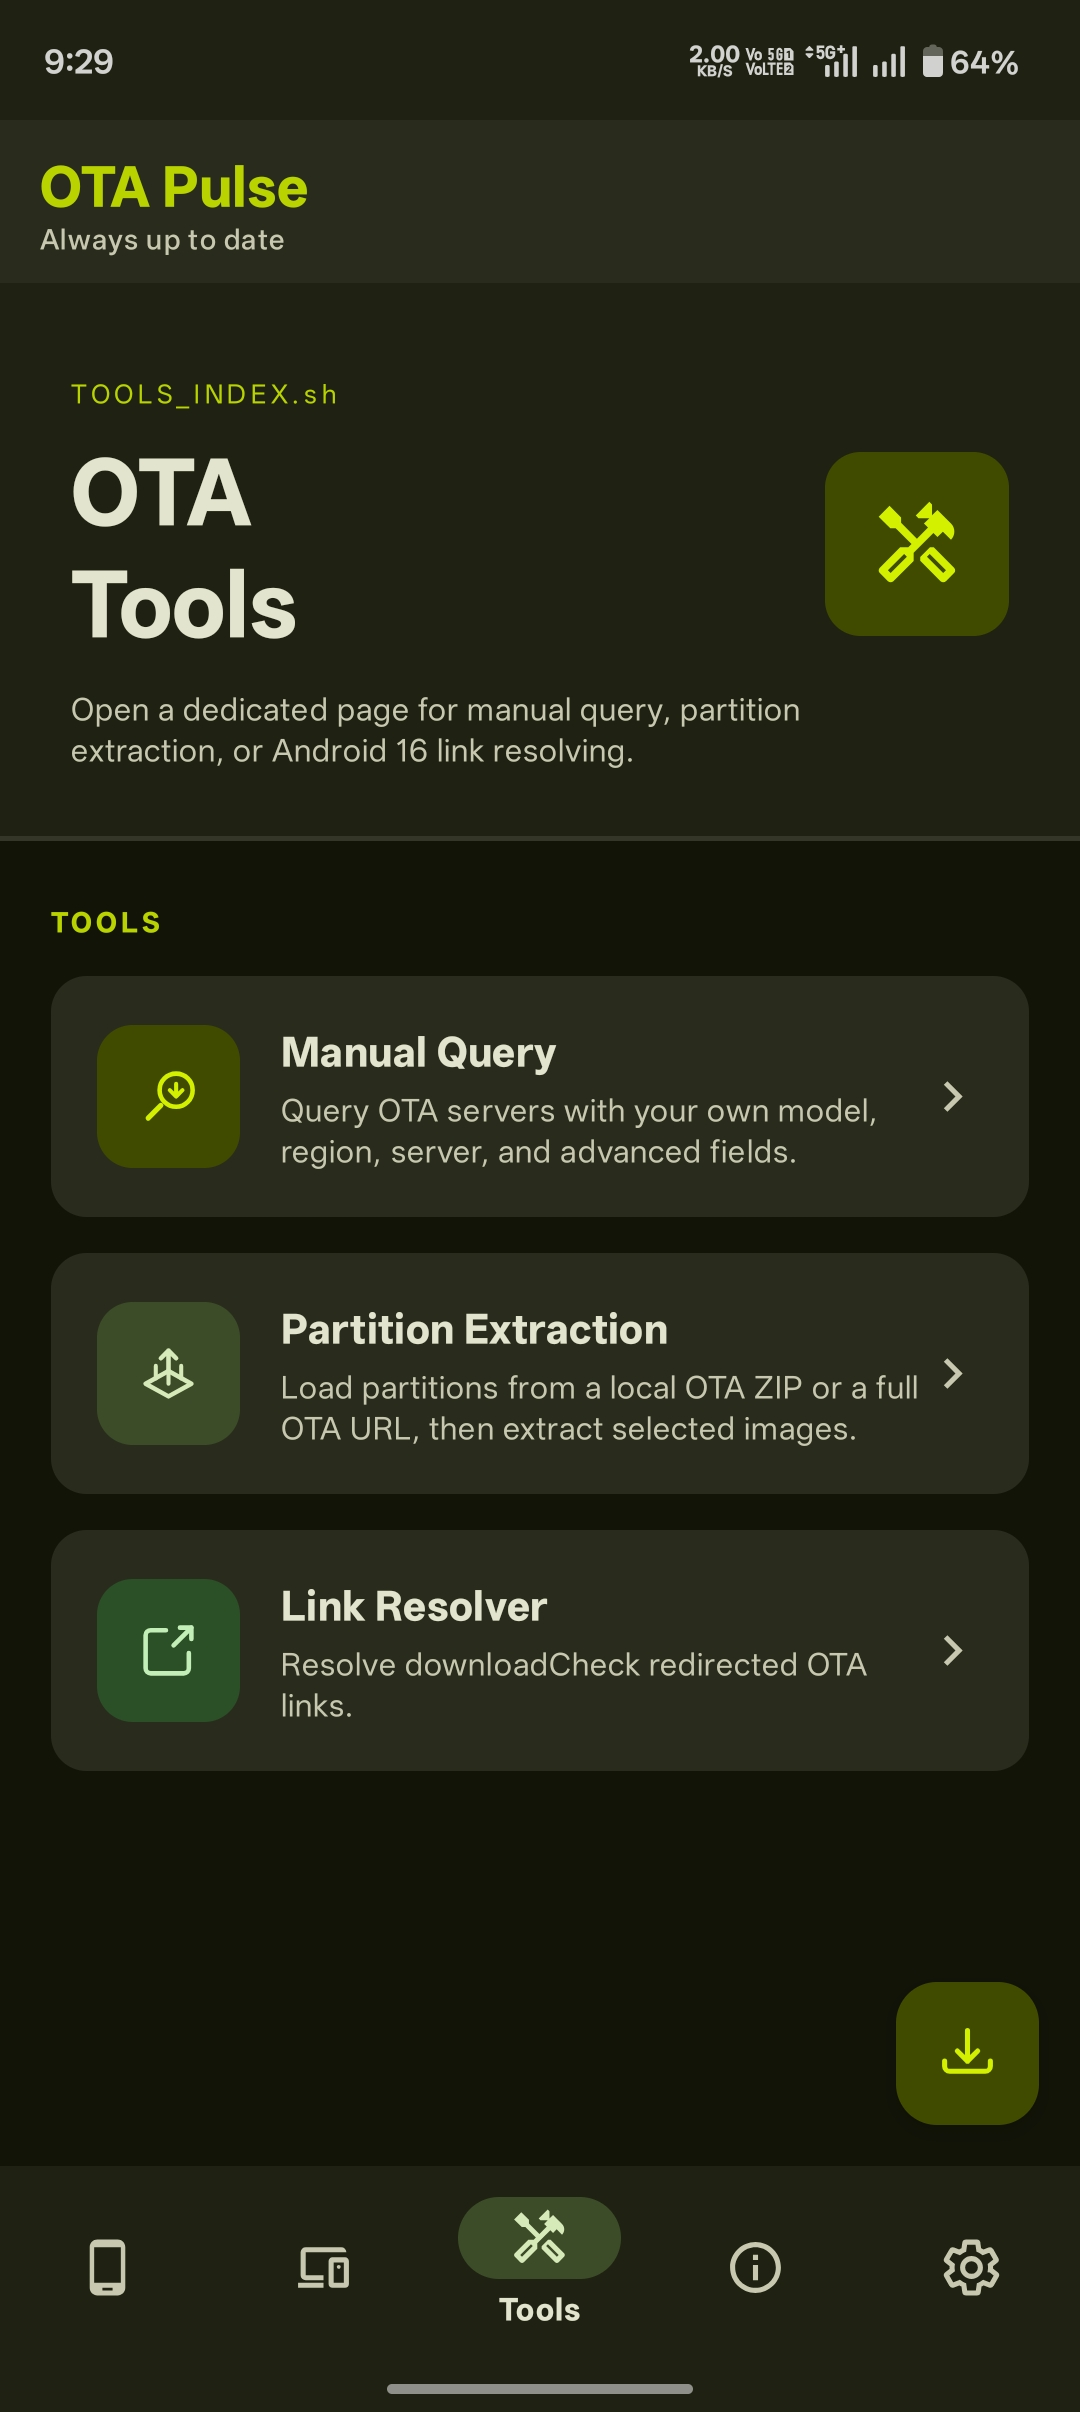Tap the OTA Pulse app title
Screen dimensions: 1080x2412
coord(174,187)
